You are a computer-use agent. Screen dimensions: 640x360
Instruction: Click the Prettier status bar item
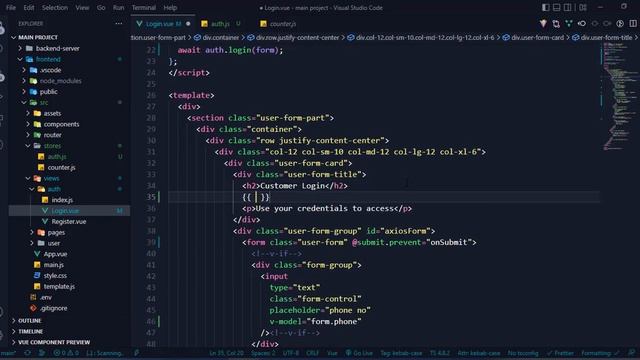560,353
